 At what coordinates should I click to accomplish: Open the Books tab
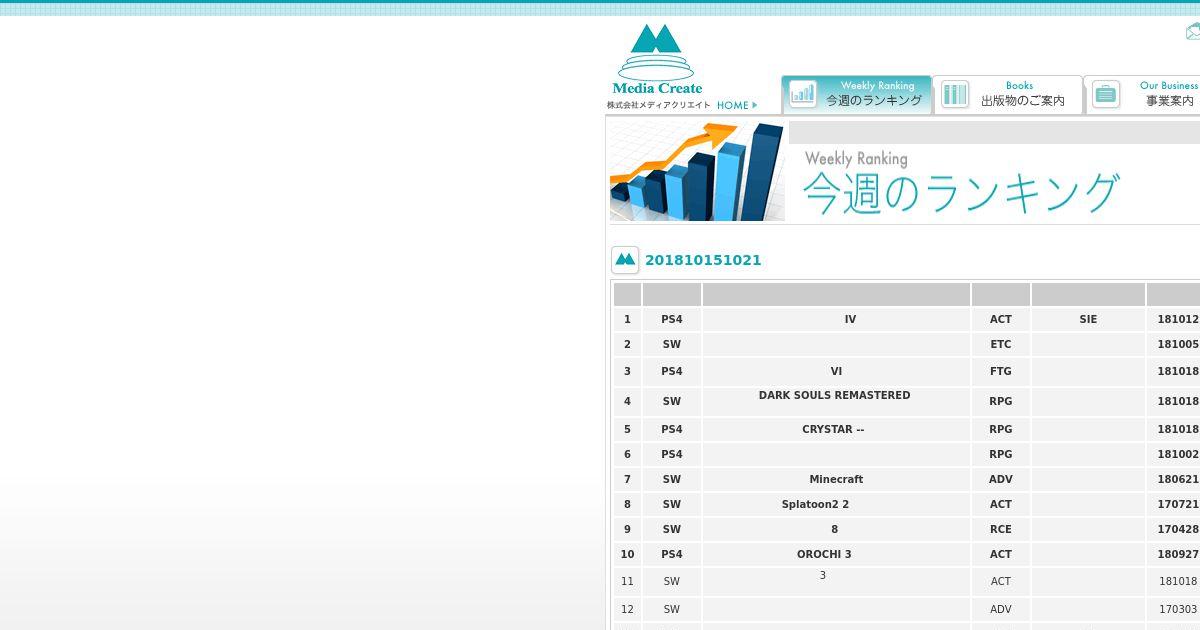[x=1008, y=94]
